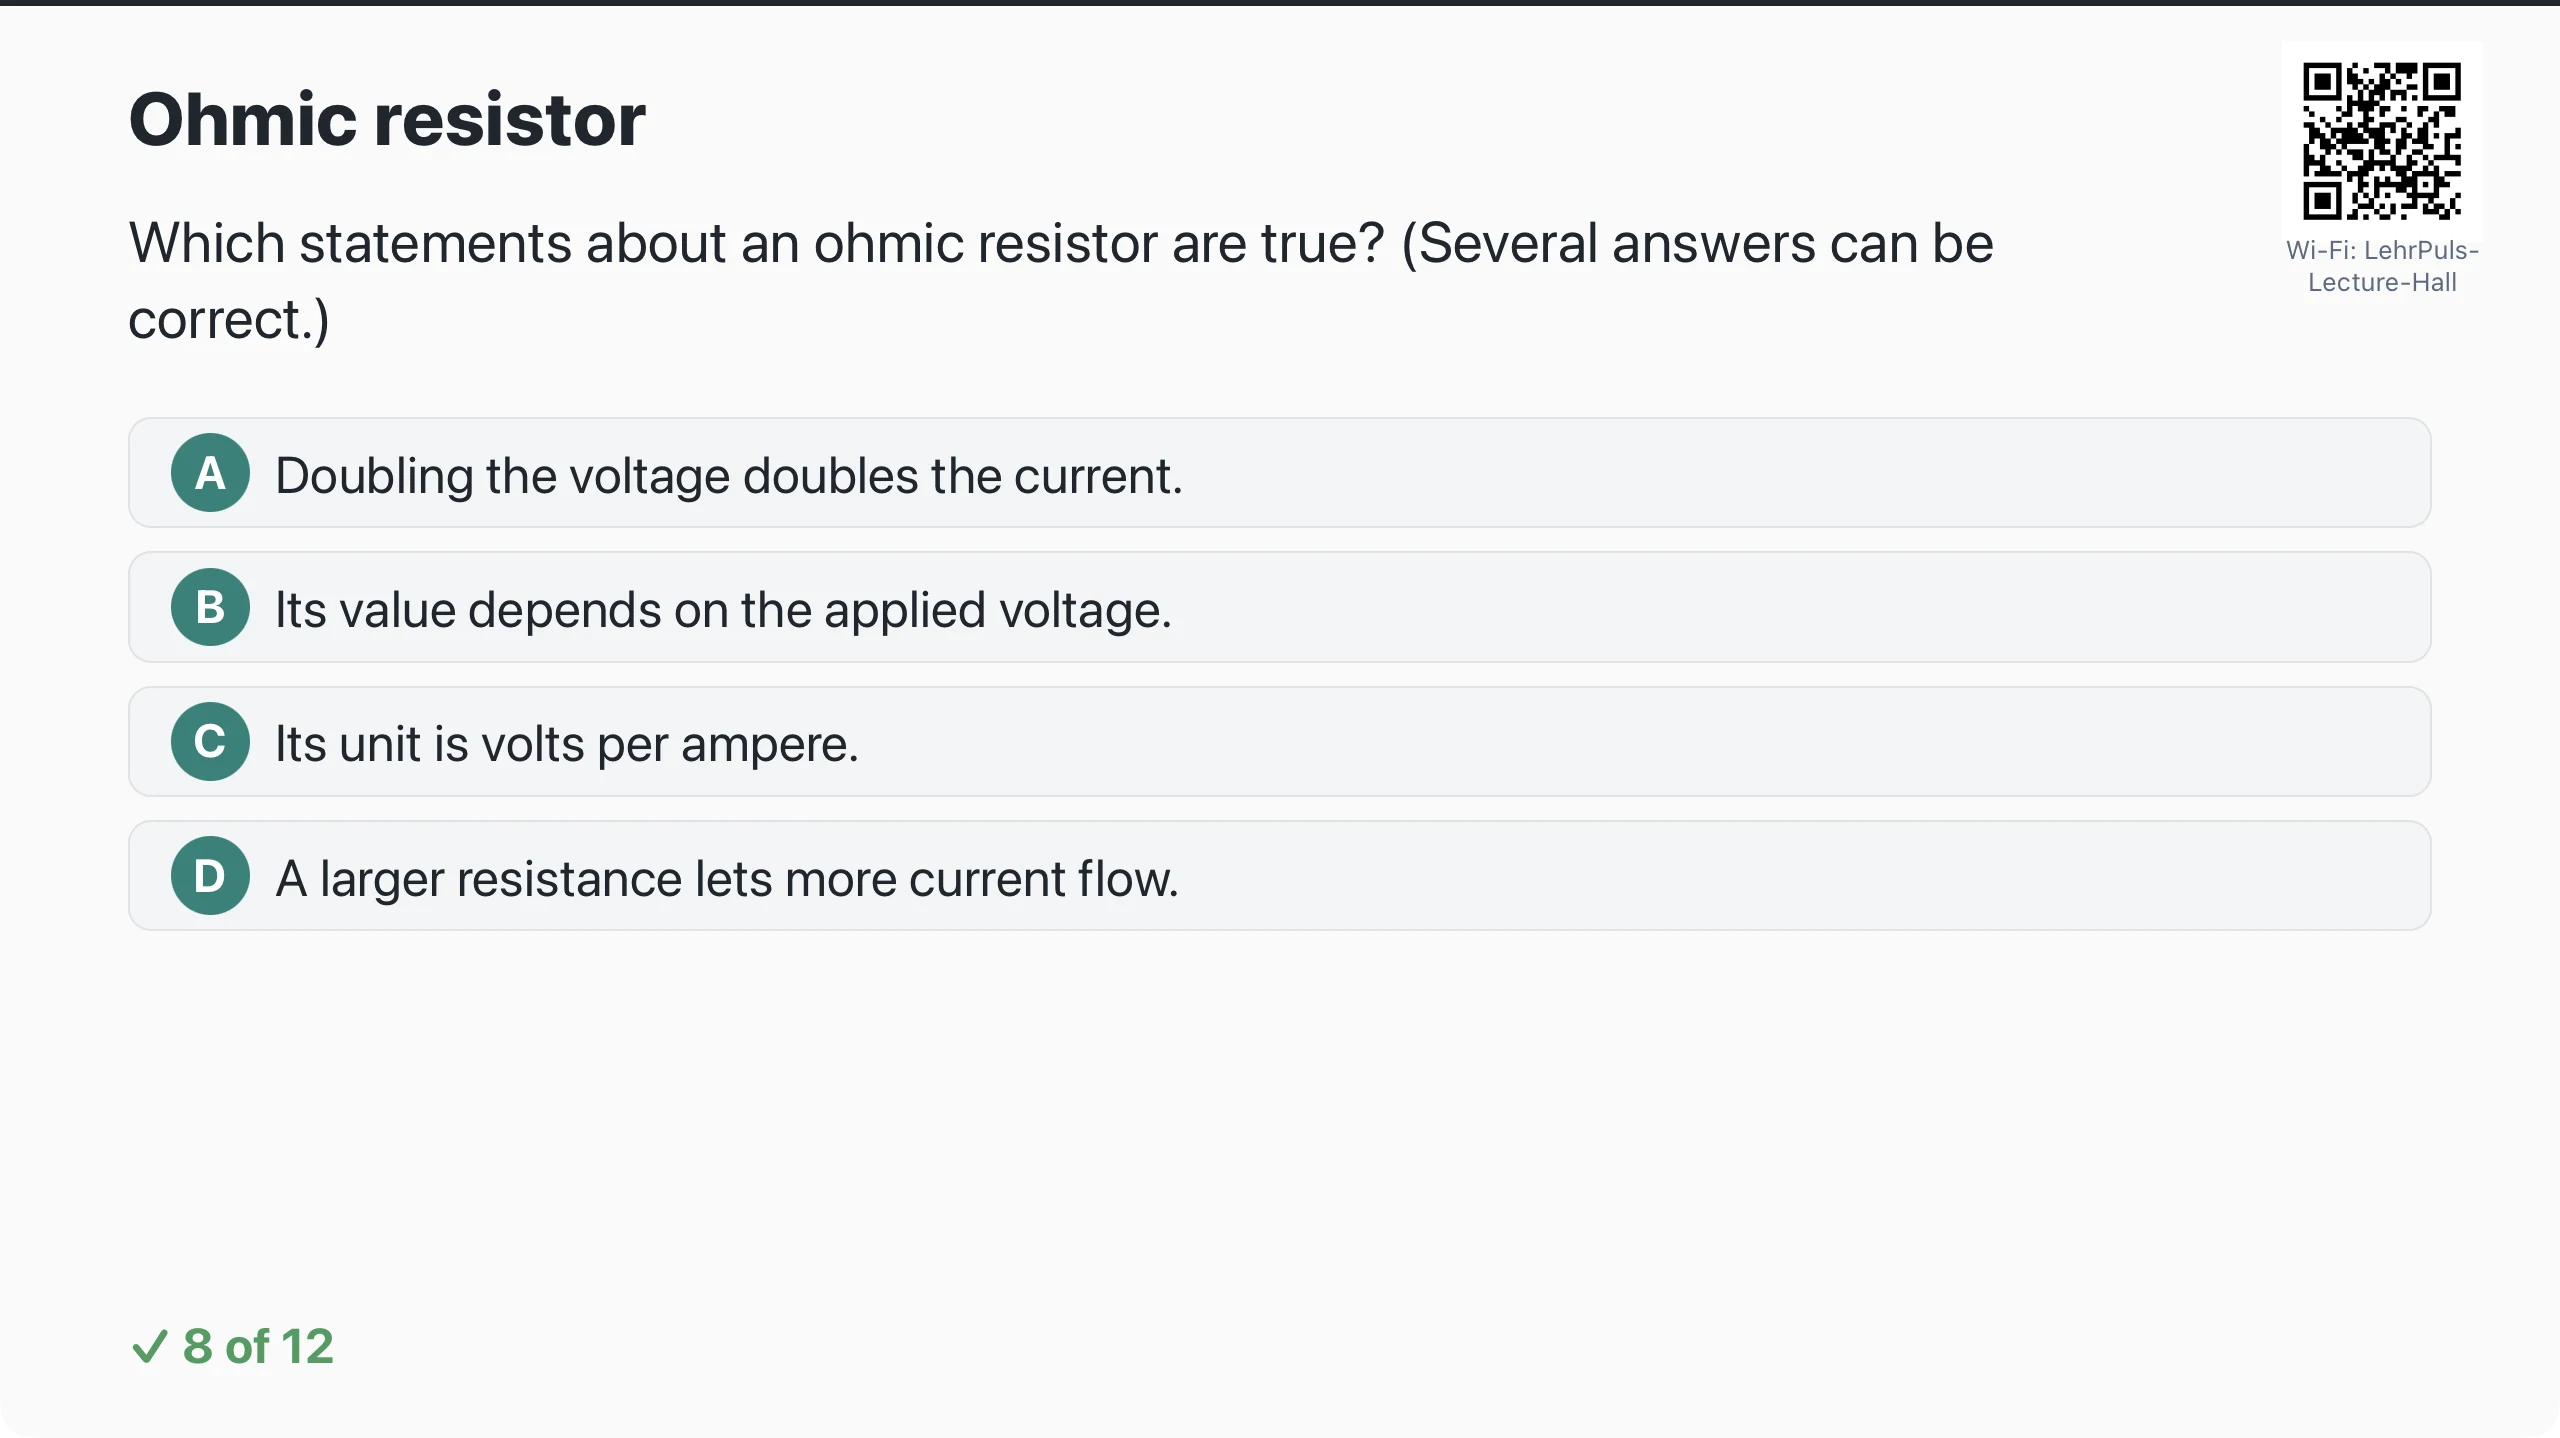Click the green C letter badge

[210, 741]
